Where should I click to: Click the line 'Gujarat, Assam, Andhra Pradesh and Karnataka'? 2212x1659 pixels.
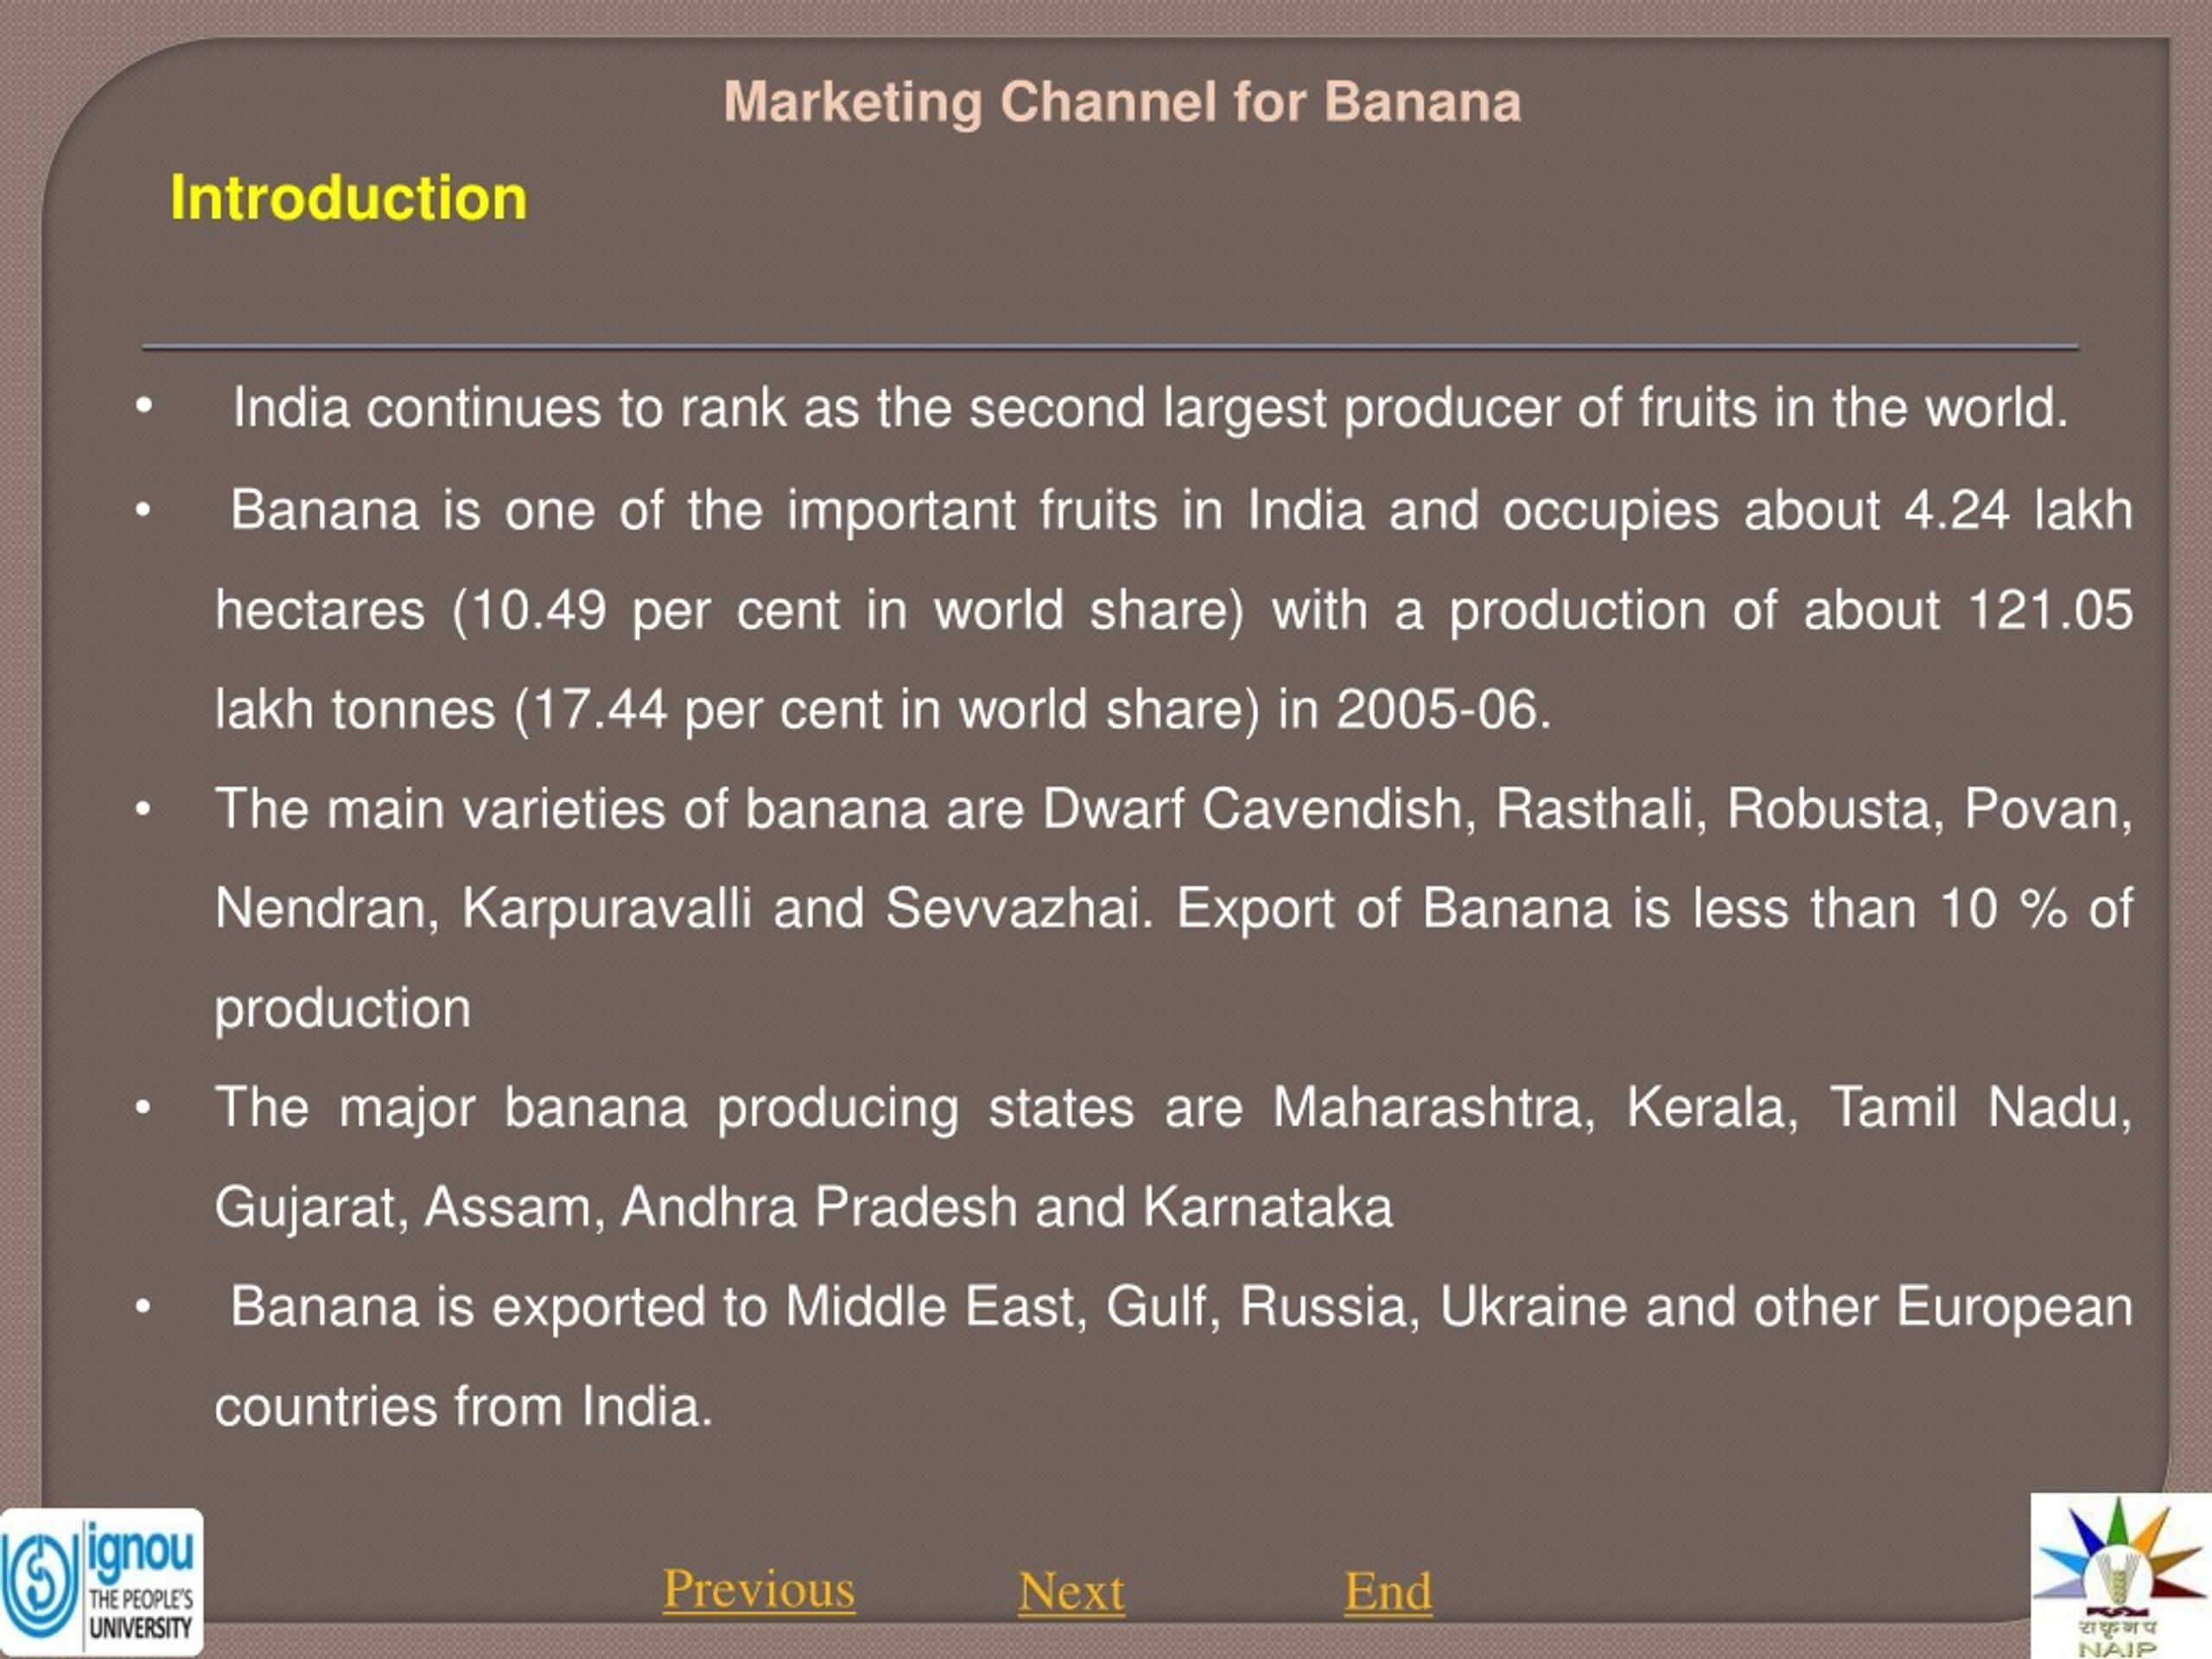click(x=803, y=1207)
